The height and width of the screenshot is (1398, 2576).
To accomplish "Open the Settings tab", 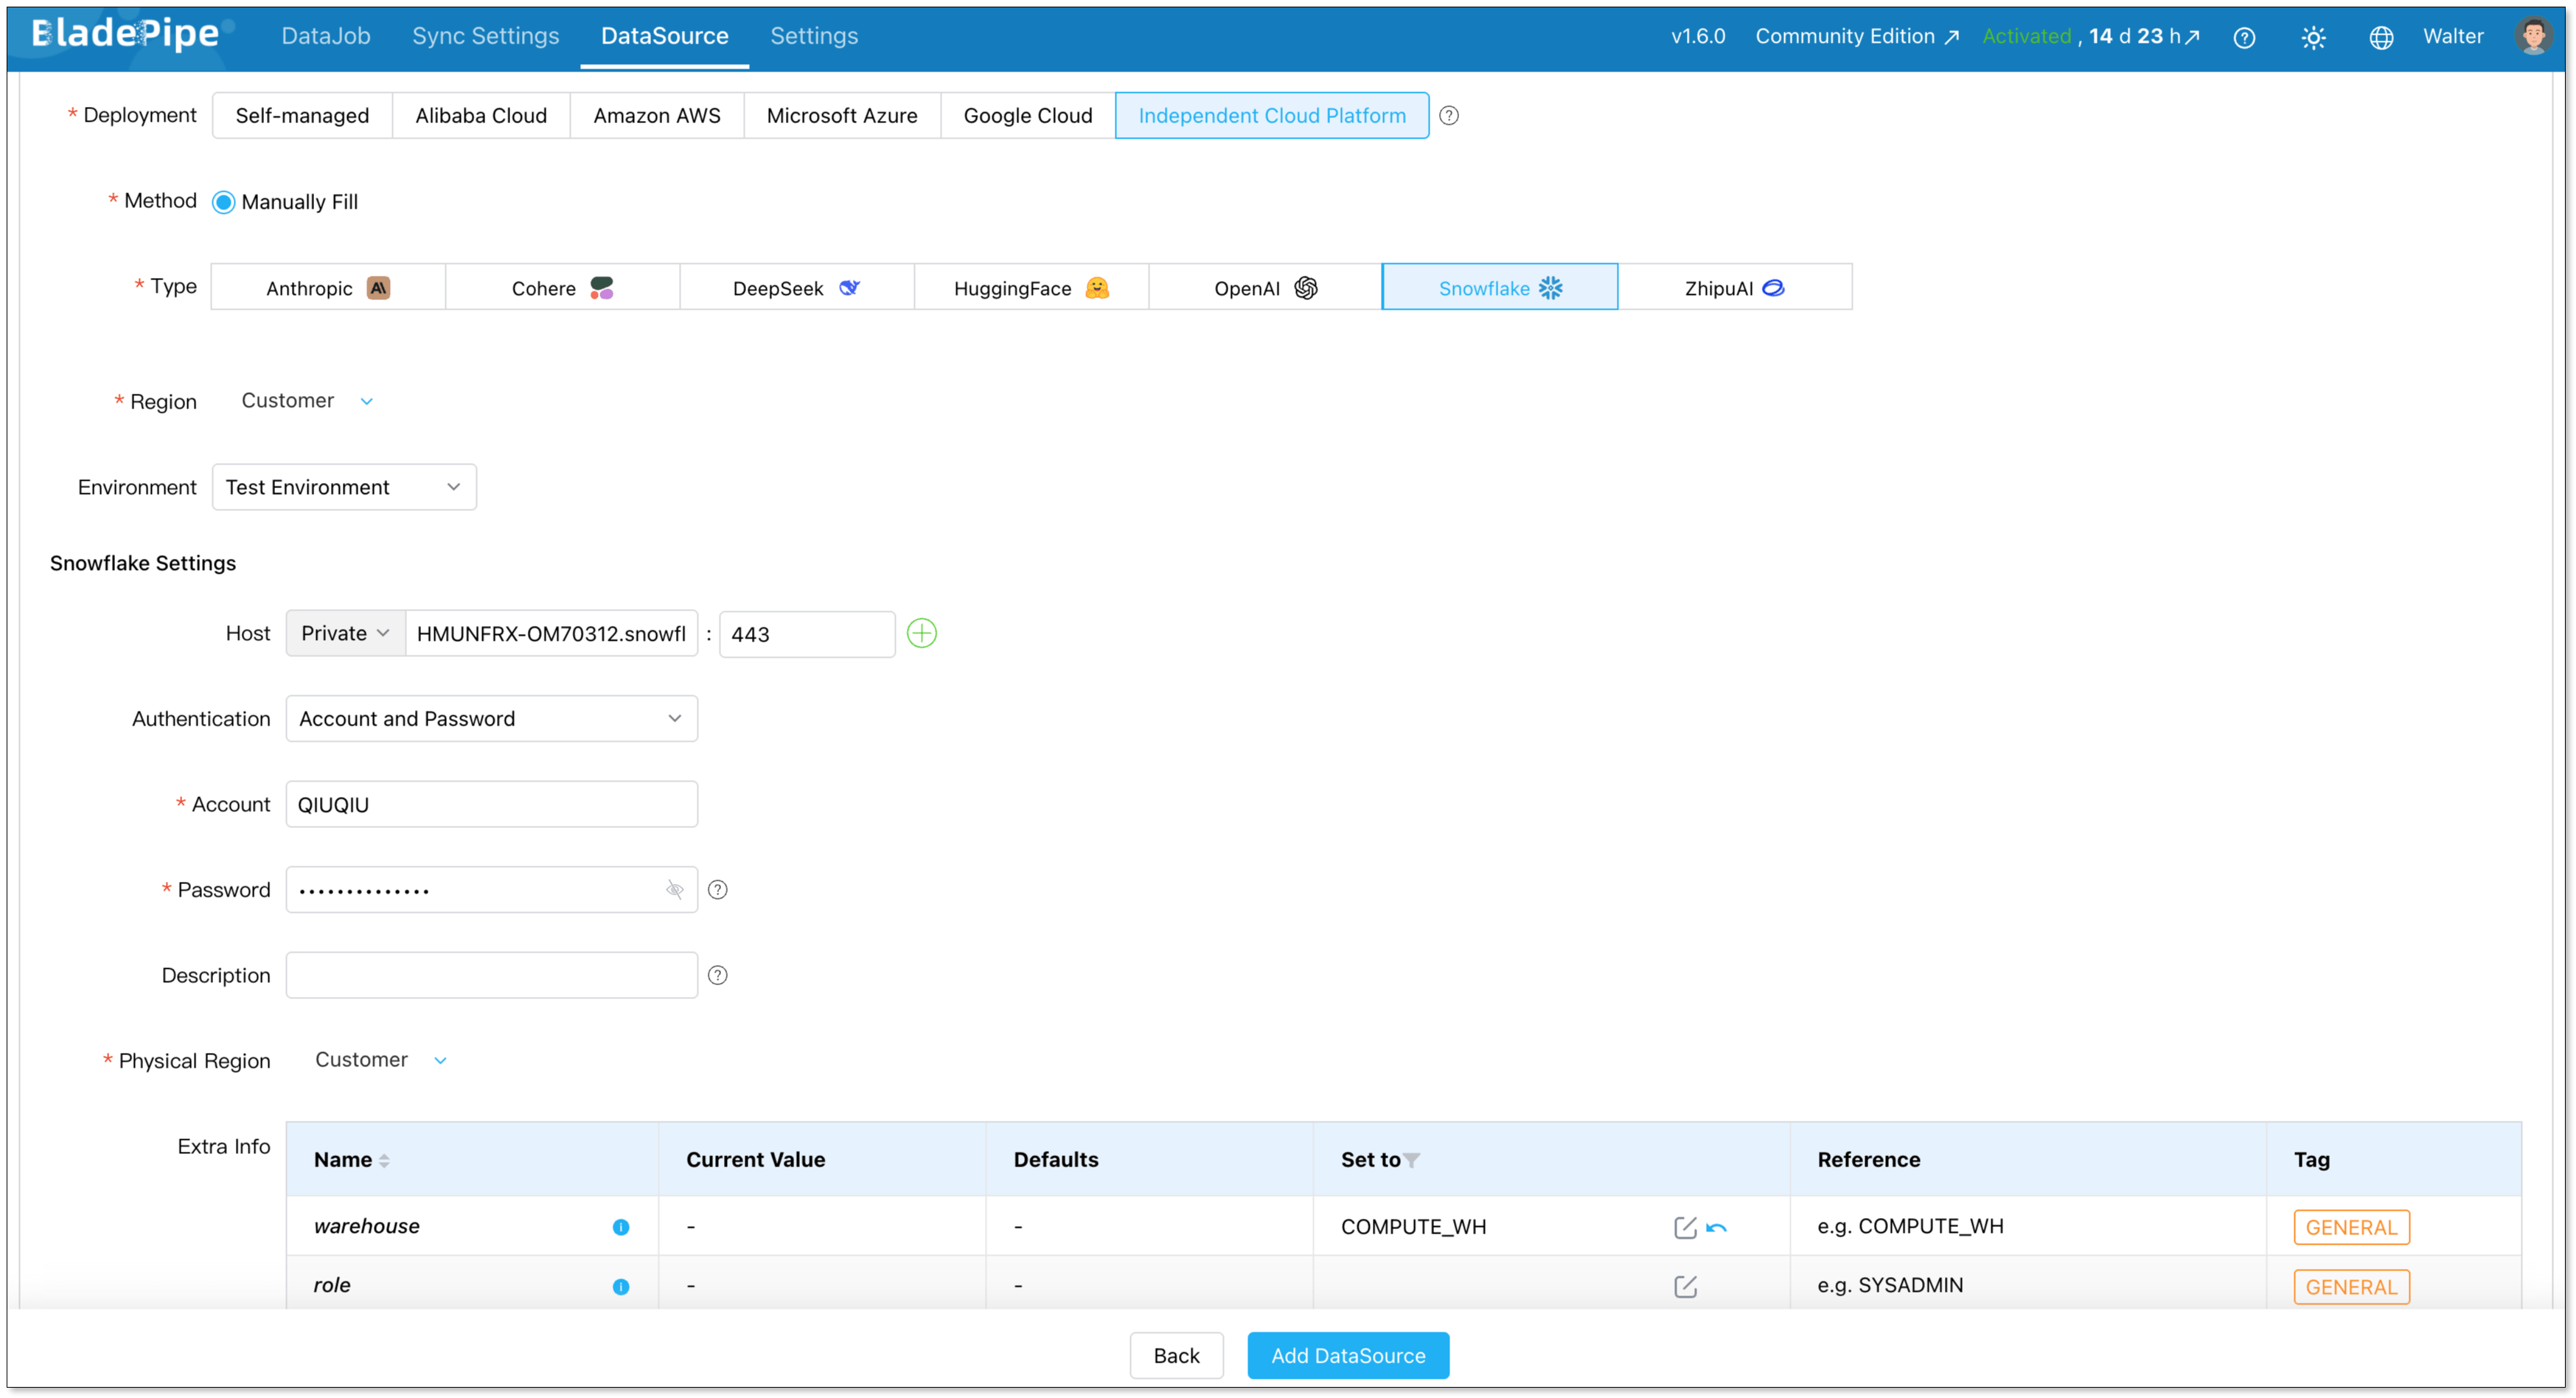I will 814,36.
